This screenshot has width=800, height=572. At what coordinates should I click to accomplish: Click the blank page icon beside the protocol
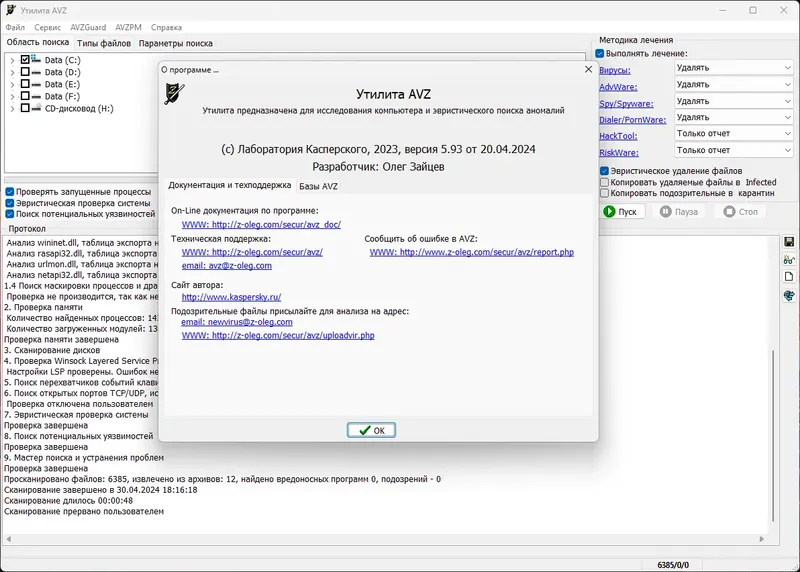(x=789, y=277)
